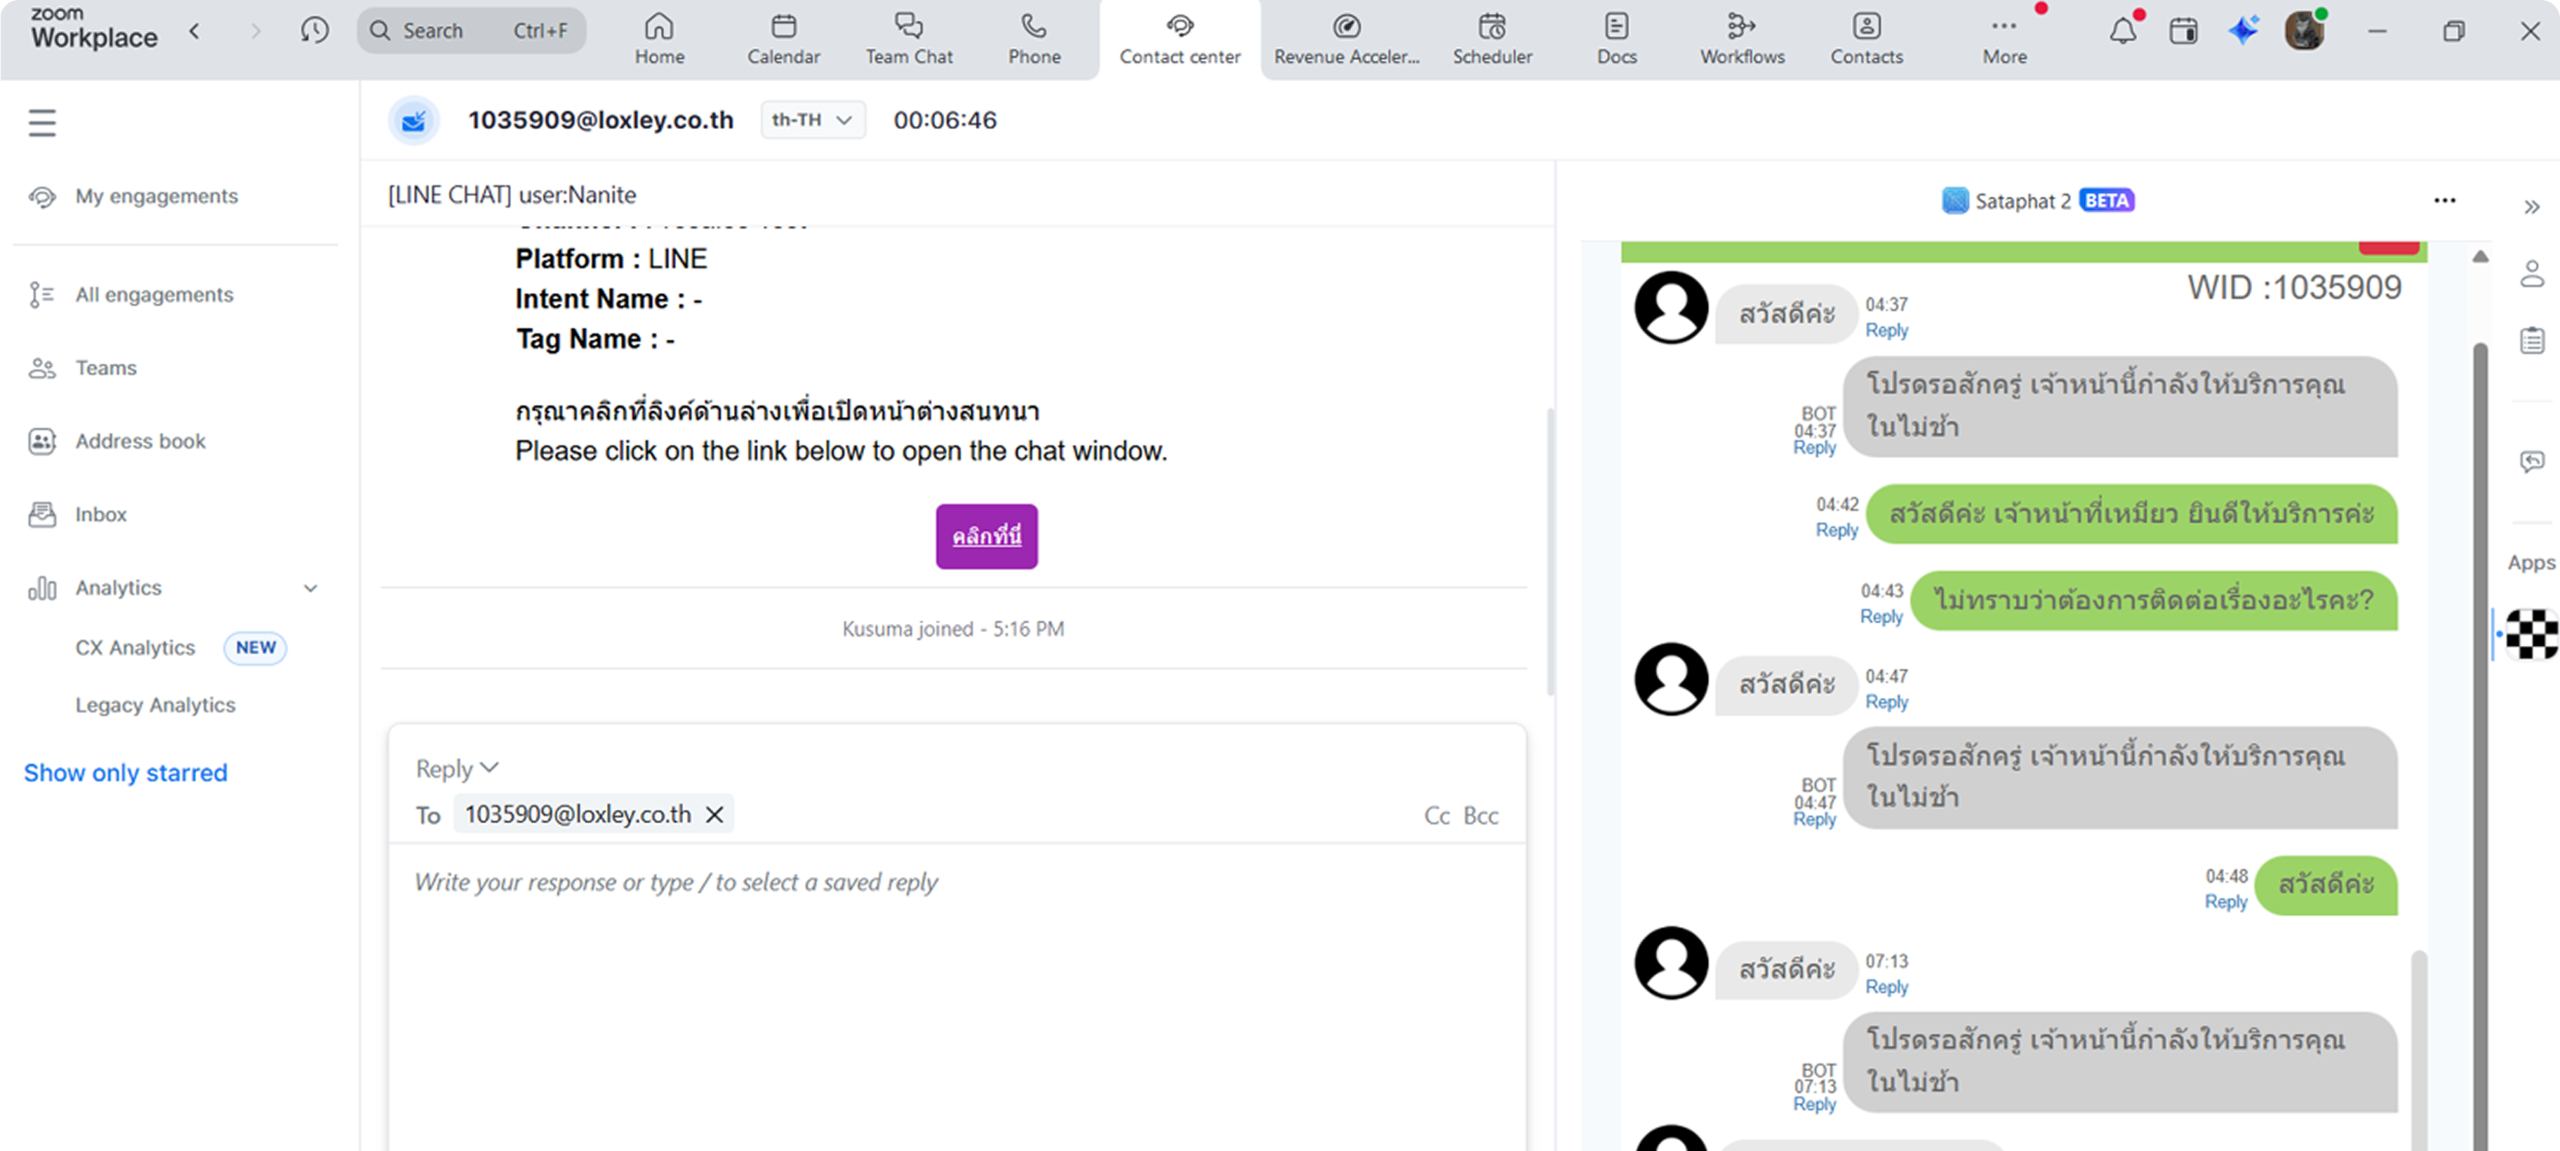Switch to the Team Chat tab
The image size is (2560, 1151).
tap(908, 40)
